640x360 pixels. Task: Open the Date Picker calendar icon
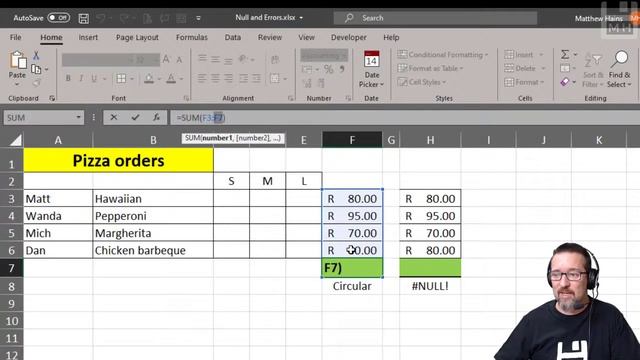pos(371,60)
